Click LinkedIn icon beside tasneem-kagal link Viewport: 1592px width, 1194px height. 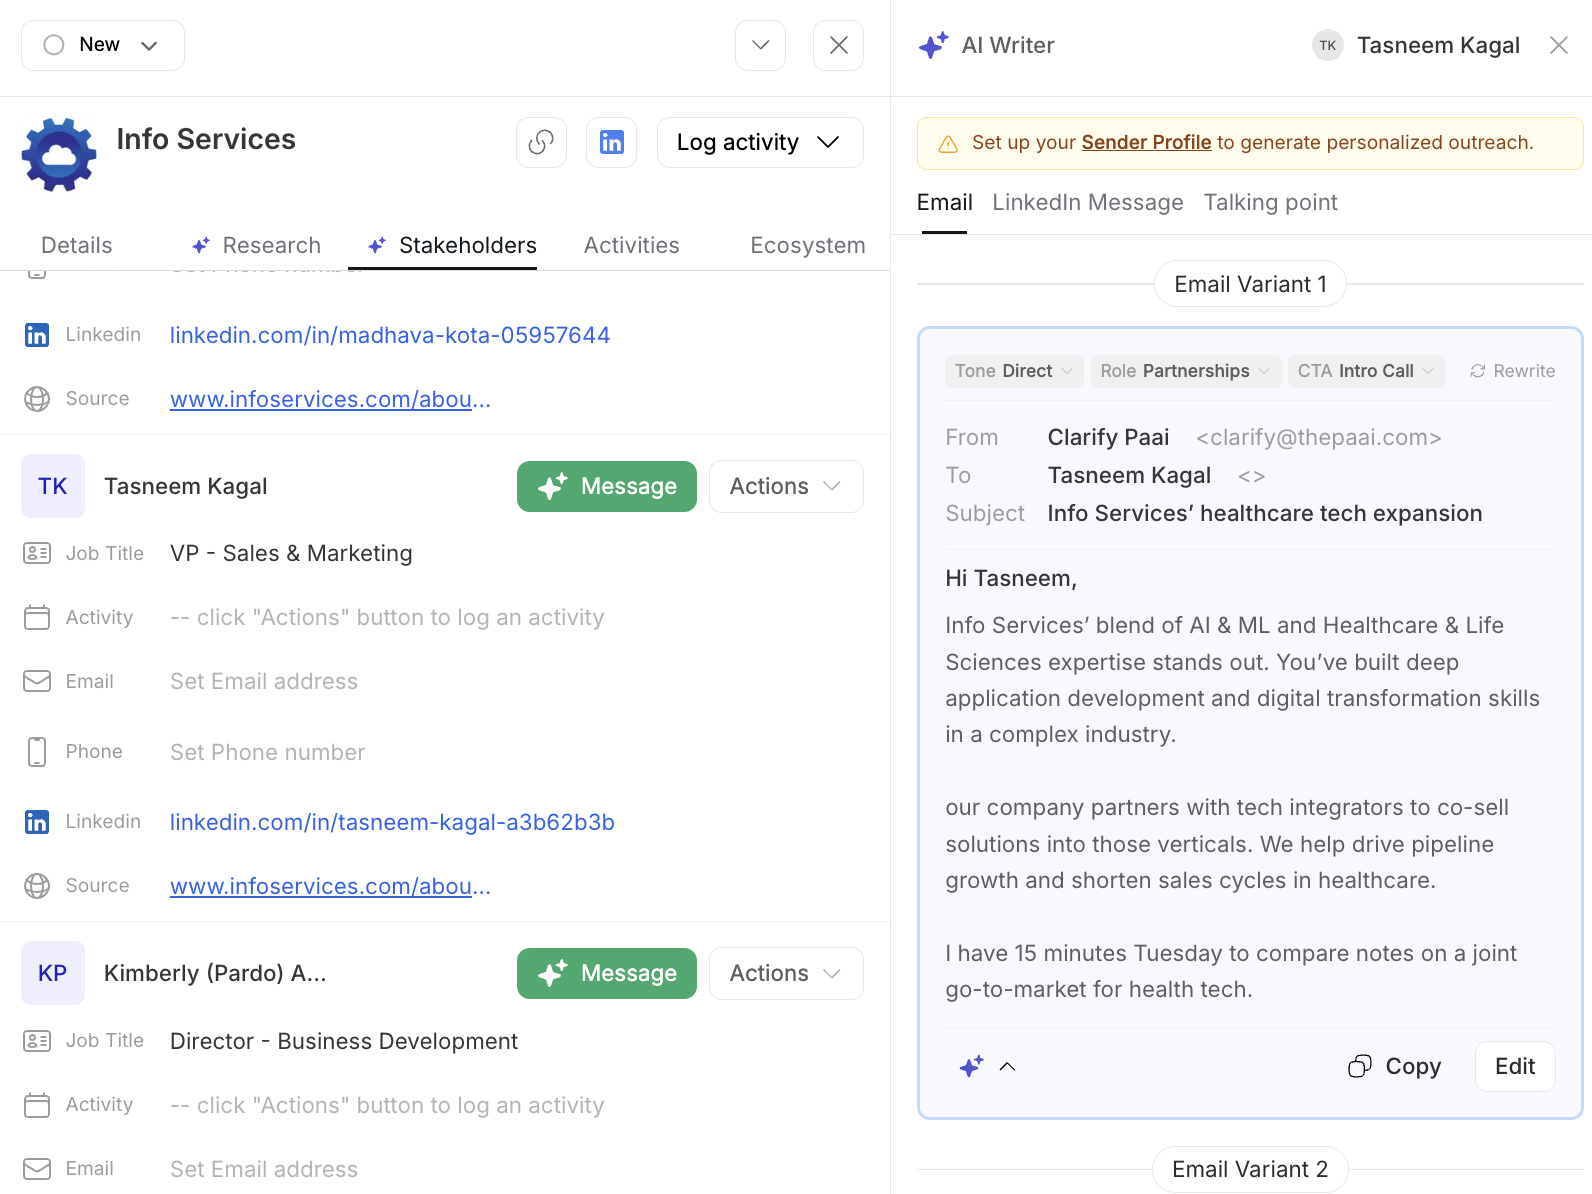37,822
